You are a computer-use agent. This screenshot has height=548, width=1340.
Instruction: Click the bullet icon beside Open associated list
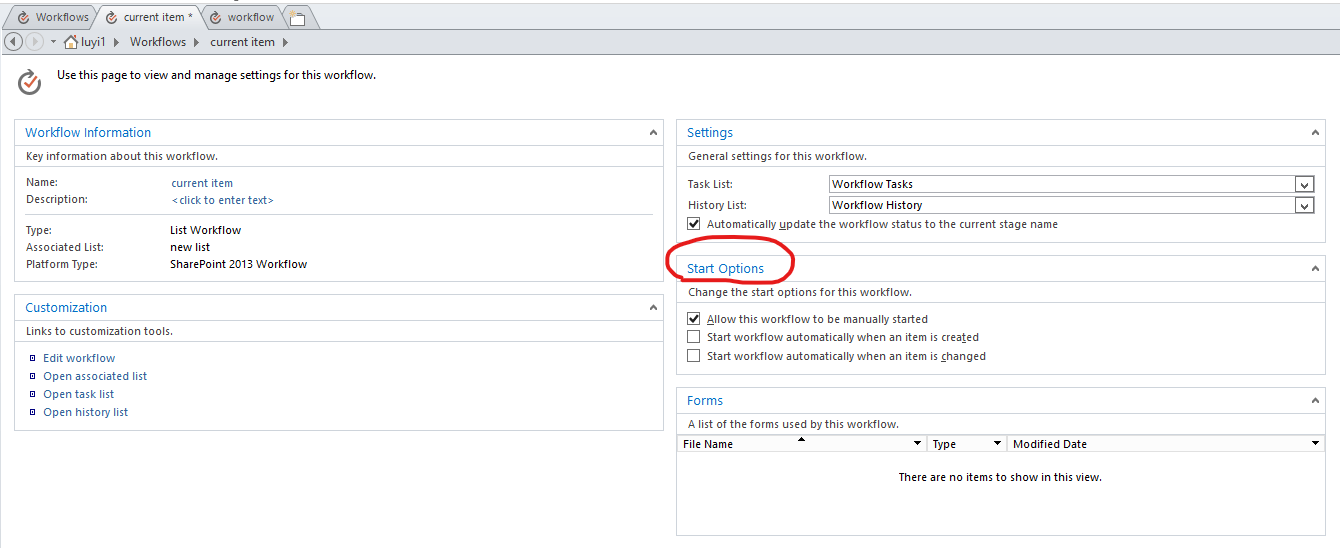click(33, 376)
